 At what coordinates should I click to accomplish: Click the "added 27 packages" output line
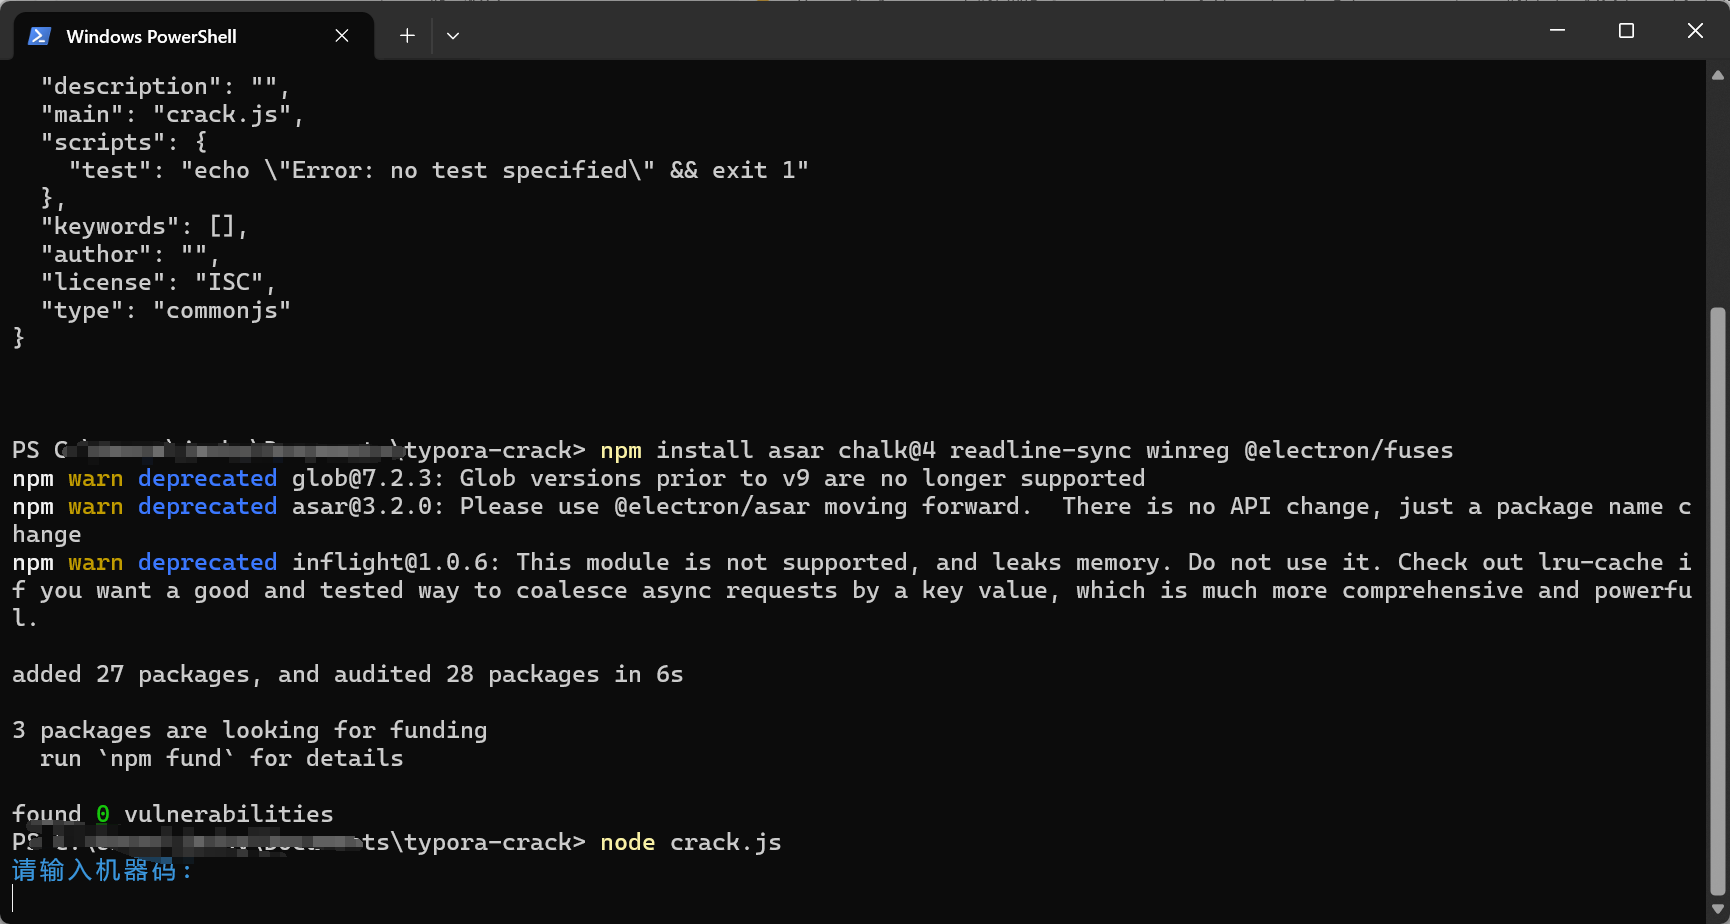347,674
